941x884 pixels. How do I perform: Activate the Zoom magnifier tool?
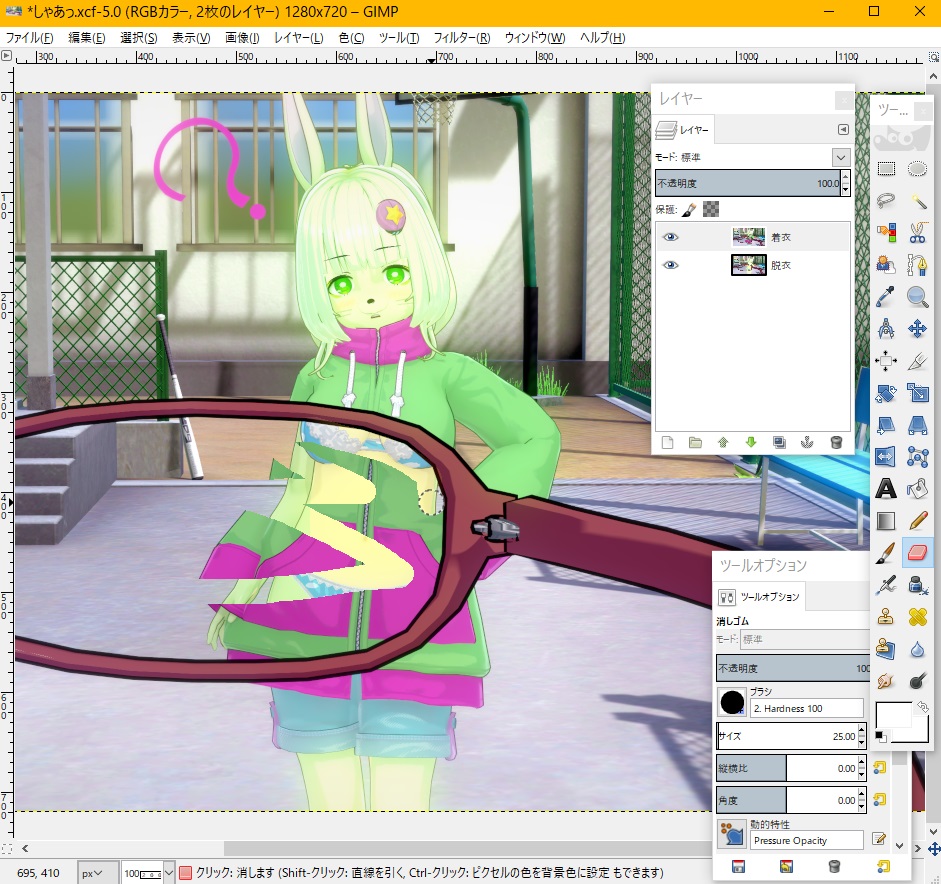click(917, 296)
